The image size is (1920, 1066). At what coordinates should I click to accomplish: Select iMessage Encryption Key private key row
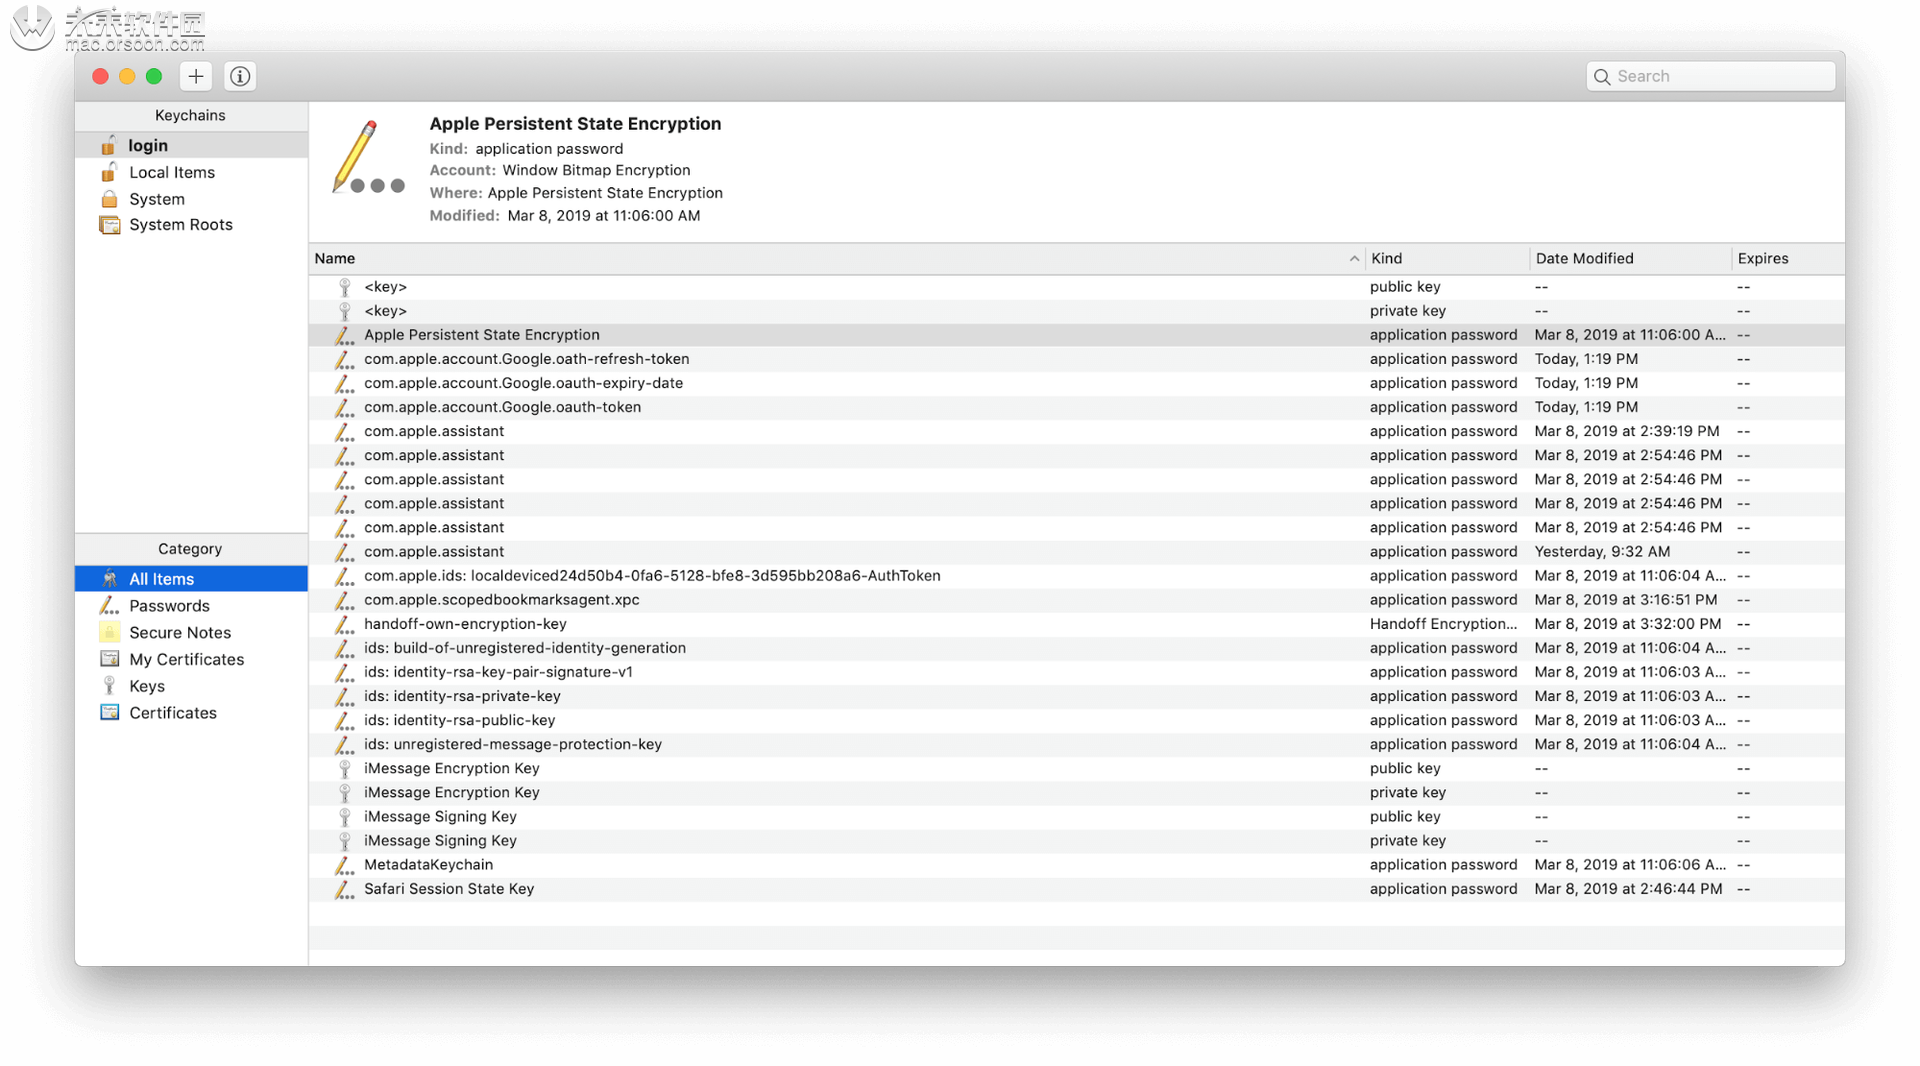(x=1077, y=793)
